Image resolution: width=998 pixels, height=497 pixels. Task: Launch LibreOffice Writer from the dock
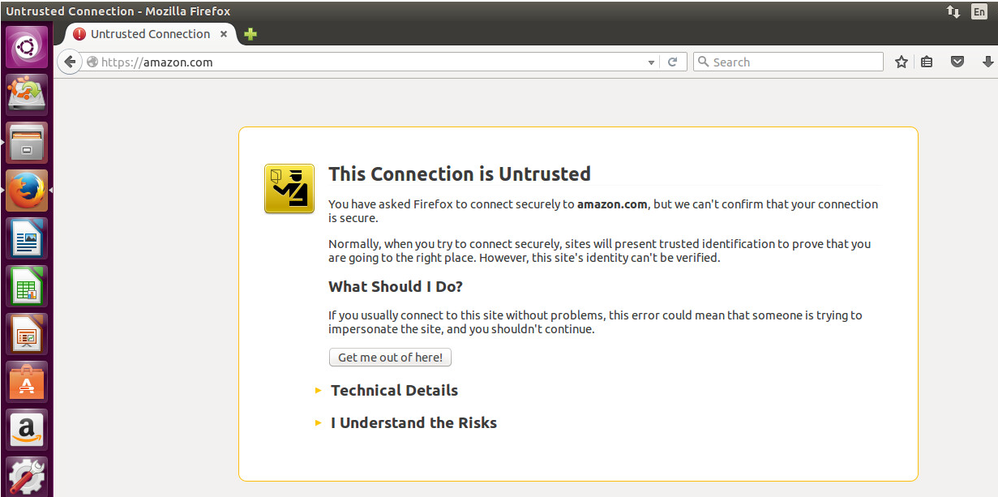pyautogui.click(x=26, y=240)
